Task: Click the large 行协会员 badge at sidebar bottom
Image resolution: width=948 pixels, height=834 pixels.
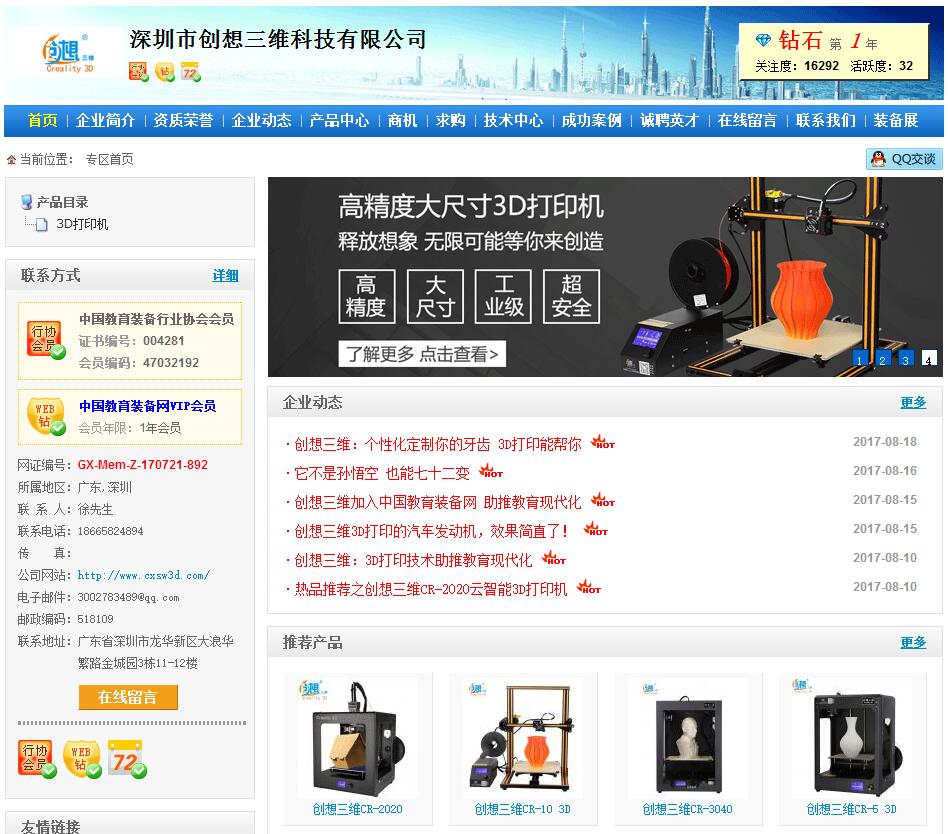Action: coord(37,759)
